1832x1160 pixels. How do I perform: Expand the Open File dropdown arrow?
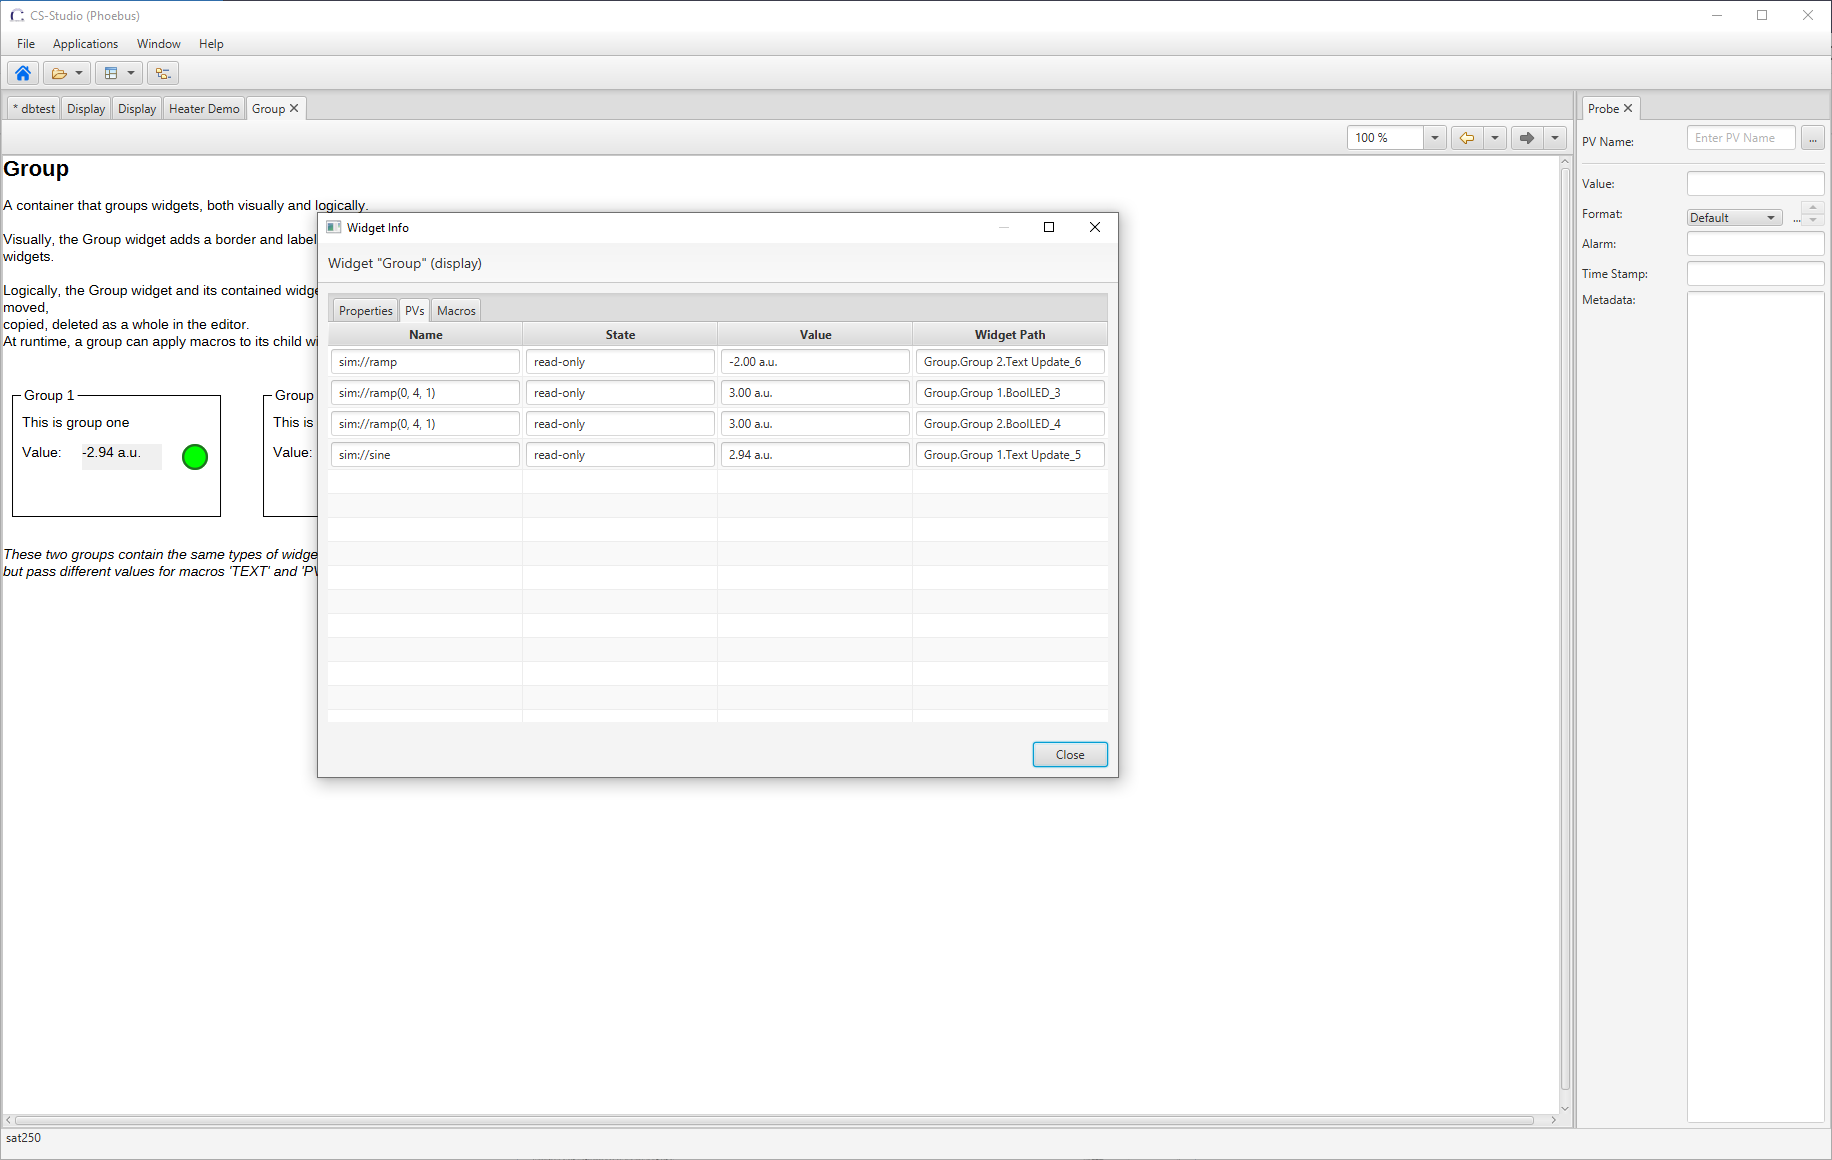79,72
